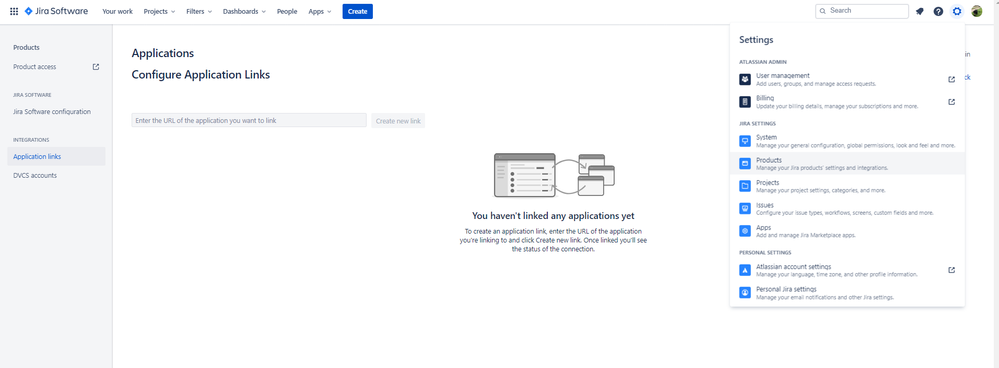Click the Issues settings icon
Viewport: 999px width, 368px height.
745,209
